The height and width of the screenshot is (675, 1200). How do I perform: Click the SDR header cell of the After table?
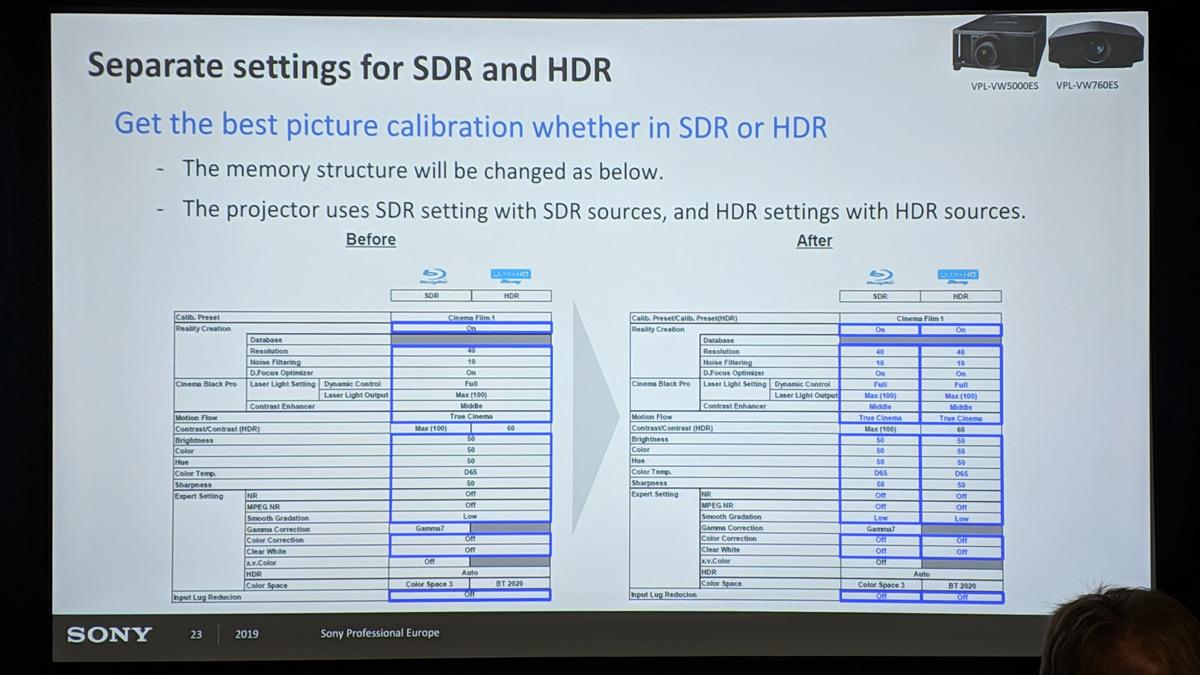(880, 296)
